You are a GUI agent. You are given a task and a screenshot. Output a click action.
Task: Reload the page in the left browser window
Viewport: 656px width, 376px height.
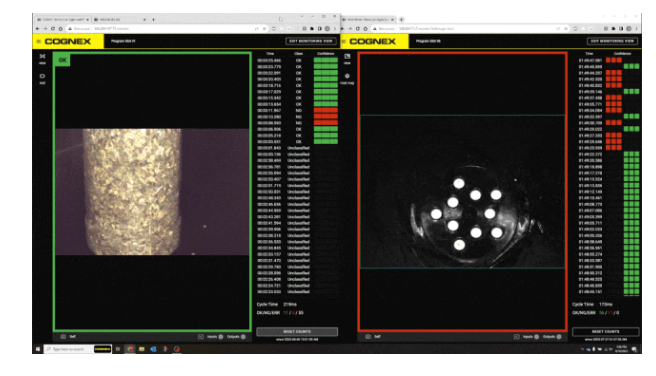click(x=53, y=28)
